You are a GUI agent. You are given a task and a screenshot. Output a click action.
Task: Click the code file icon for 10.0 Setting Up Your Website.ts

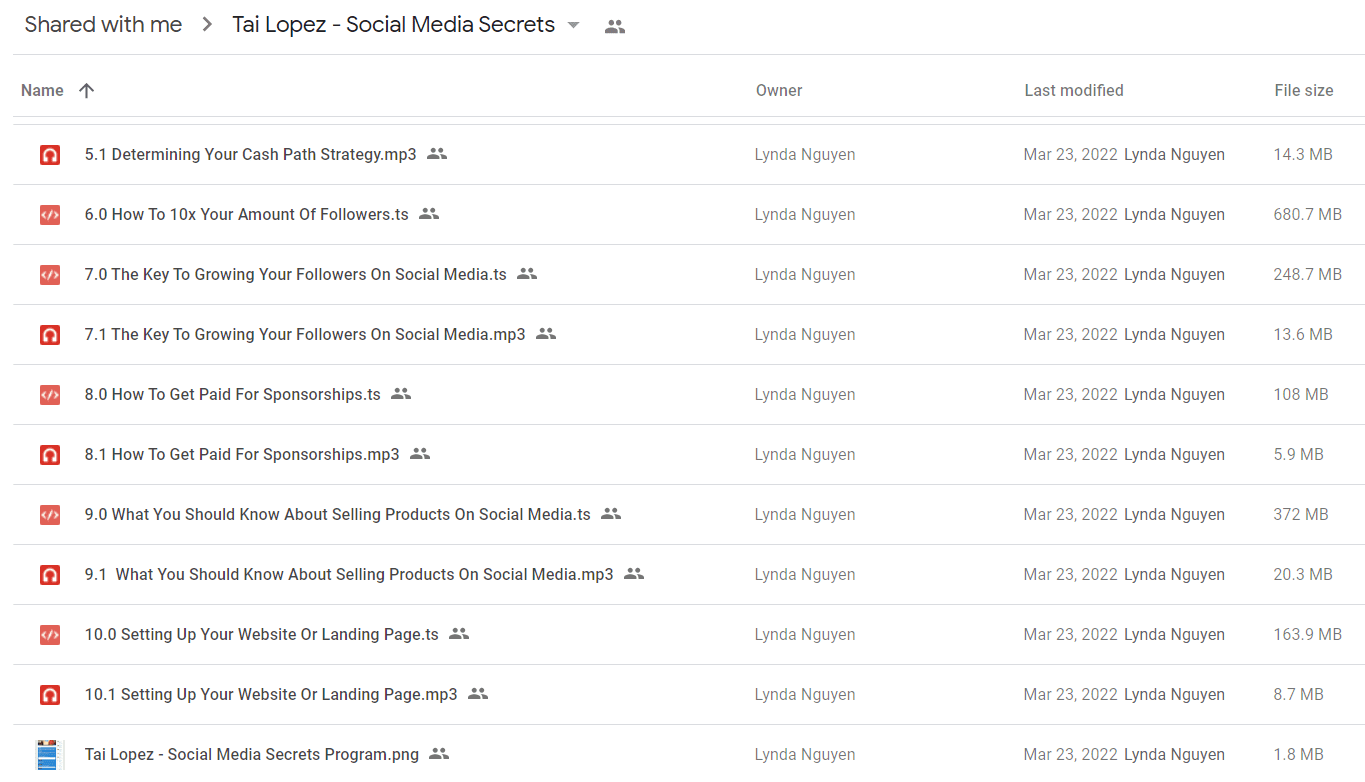(49, 634)
